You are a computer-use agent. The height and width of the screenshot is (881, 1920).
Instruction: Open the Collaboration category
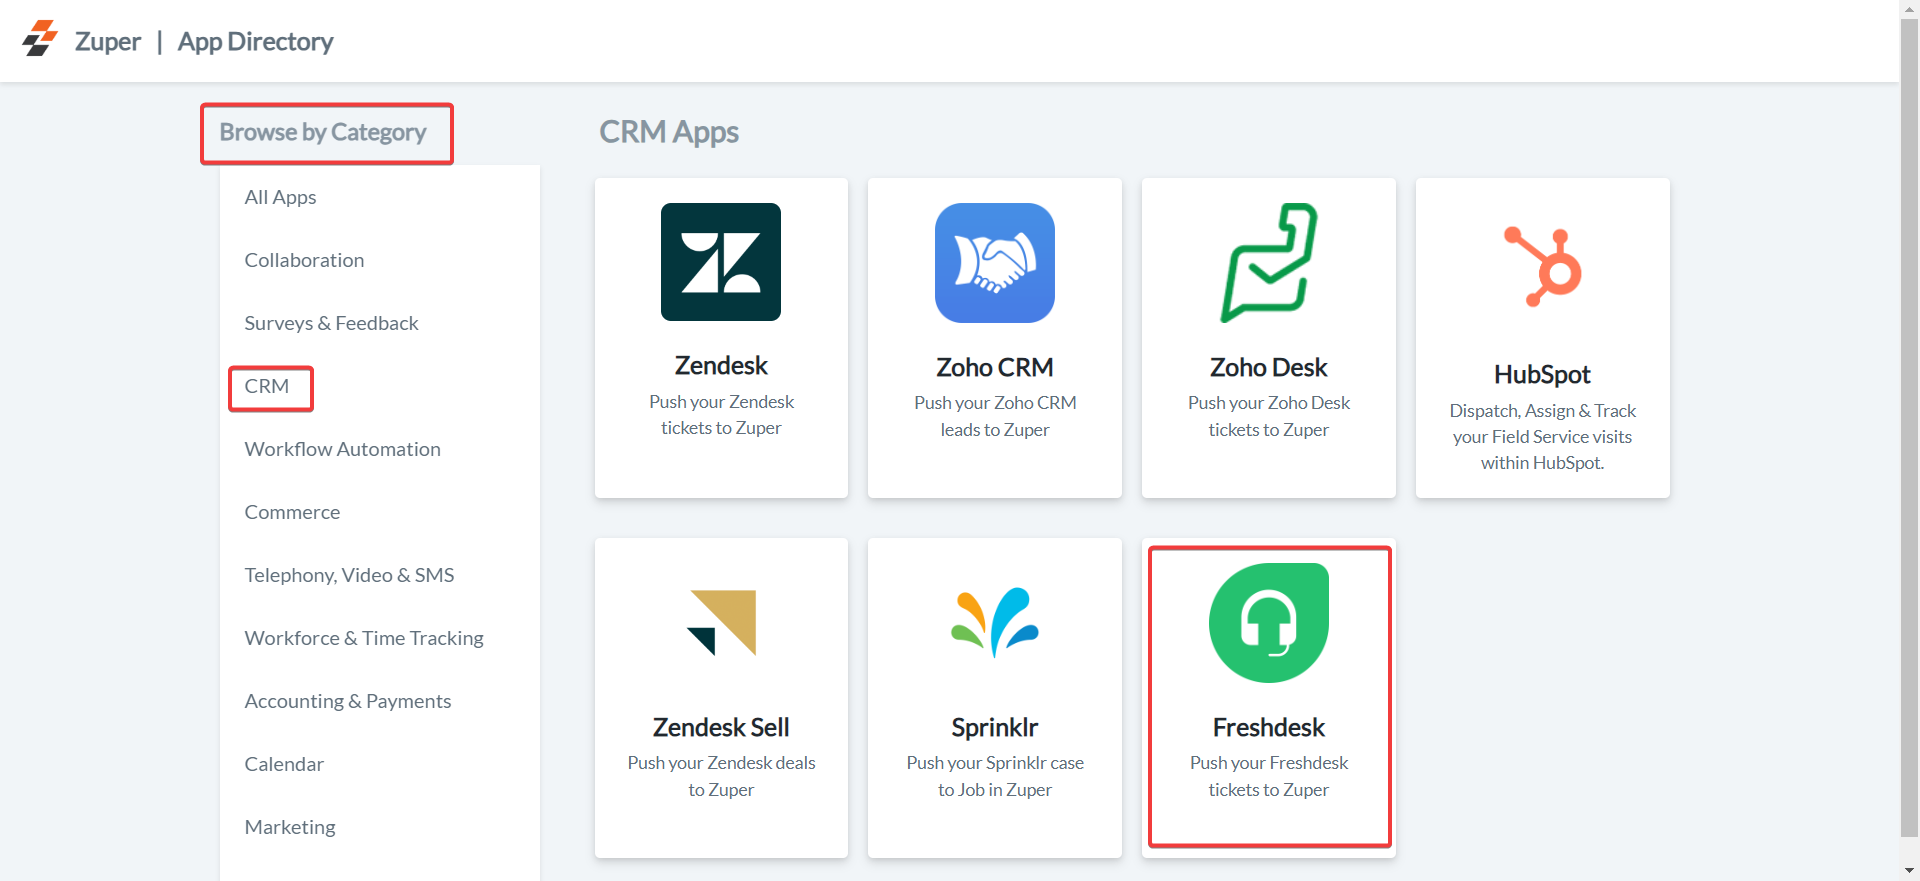[304, 260]
